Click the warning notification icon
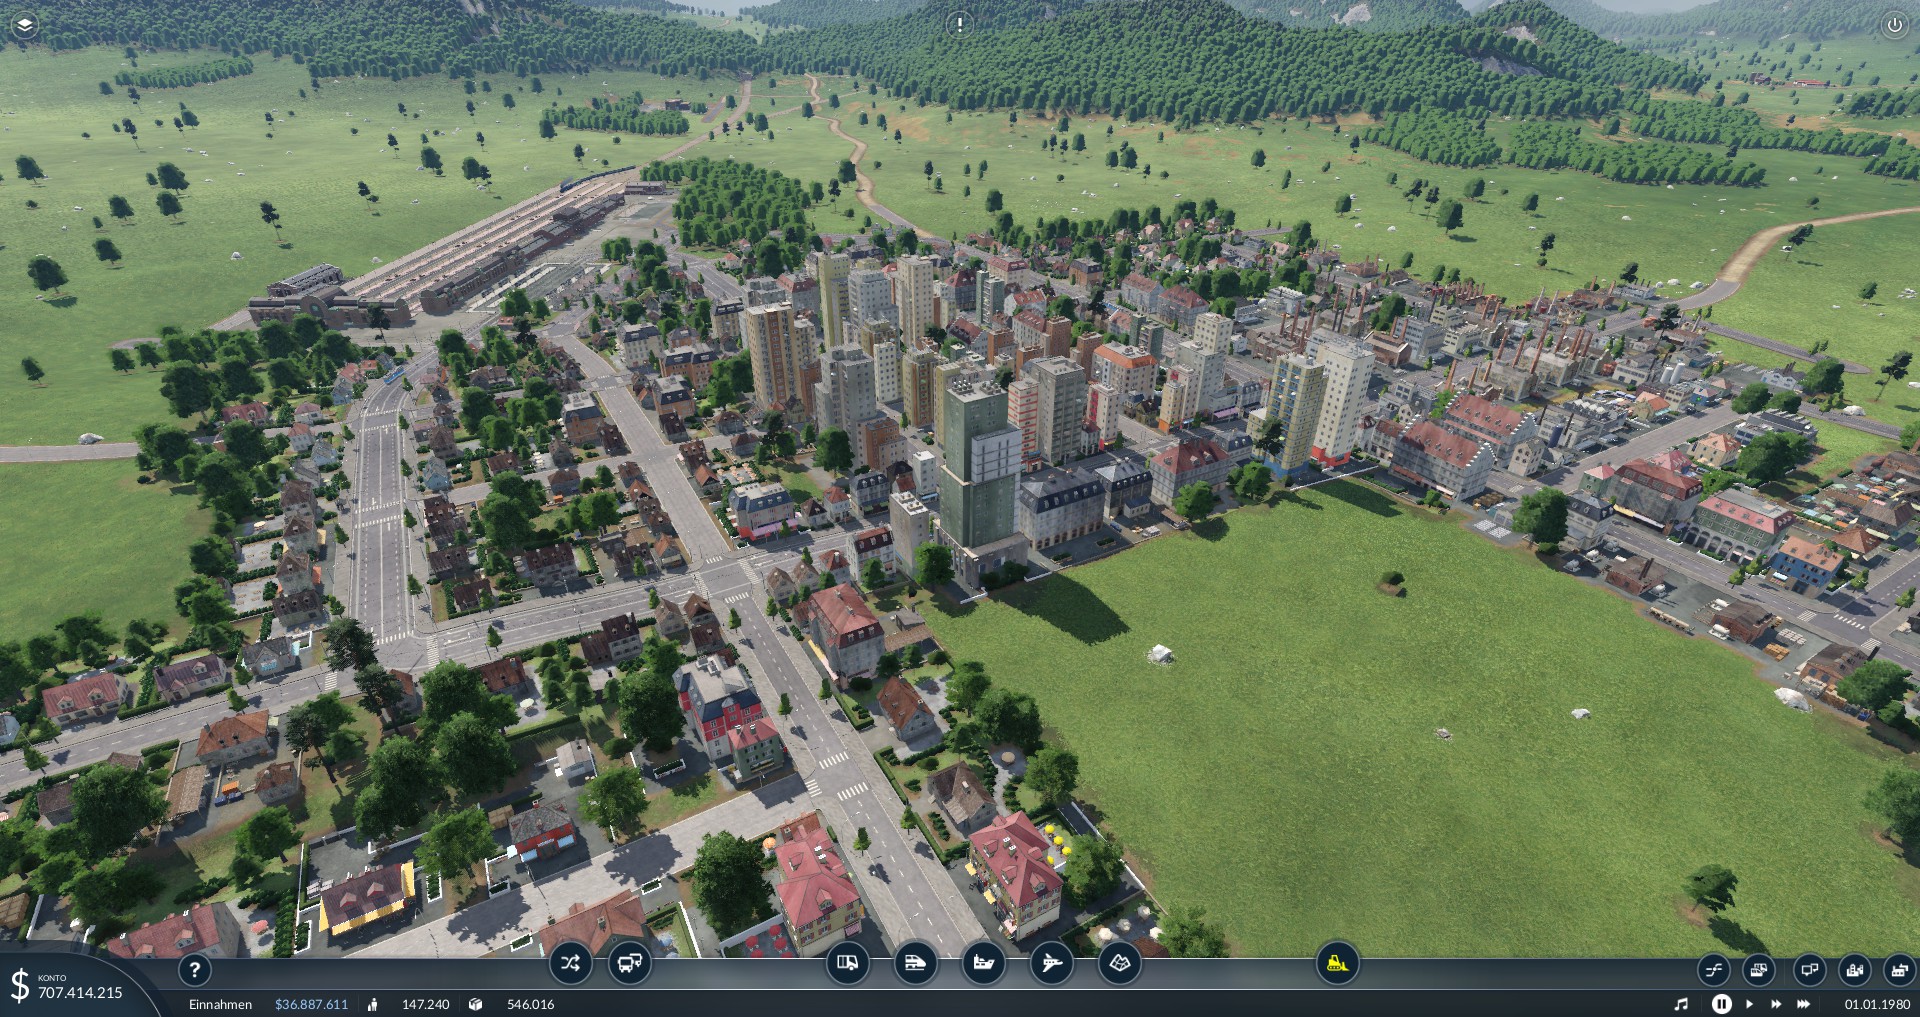 click(959, 24)
